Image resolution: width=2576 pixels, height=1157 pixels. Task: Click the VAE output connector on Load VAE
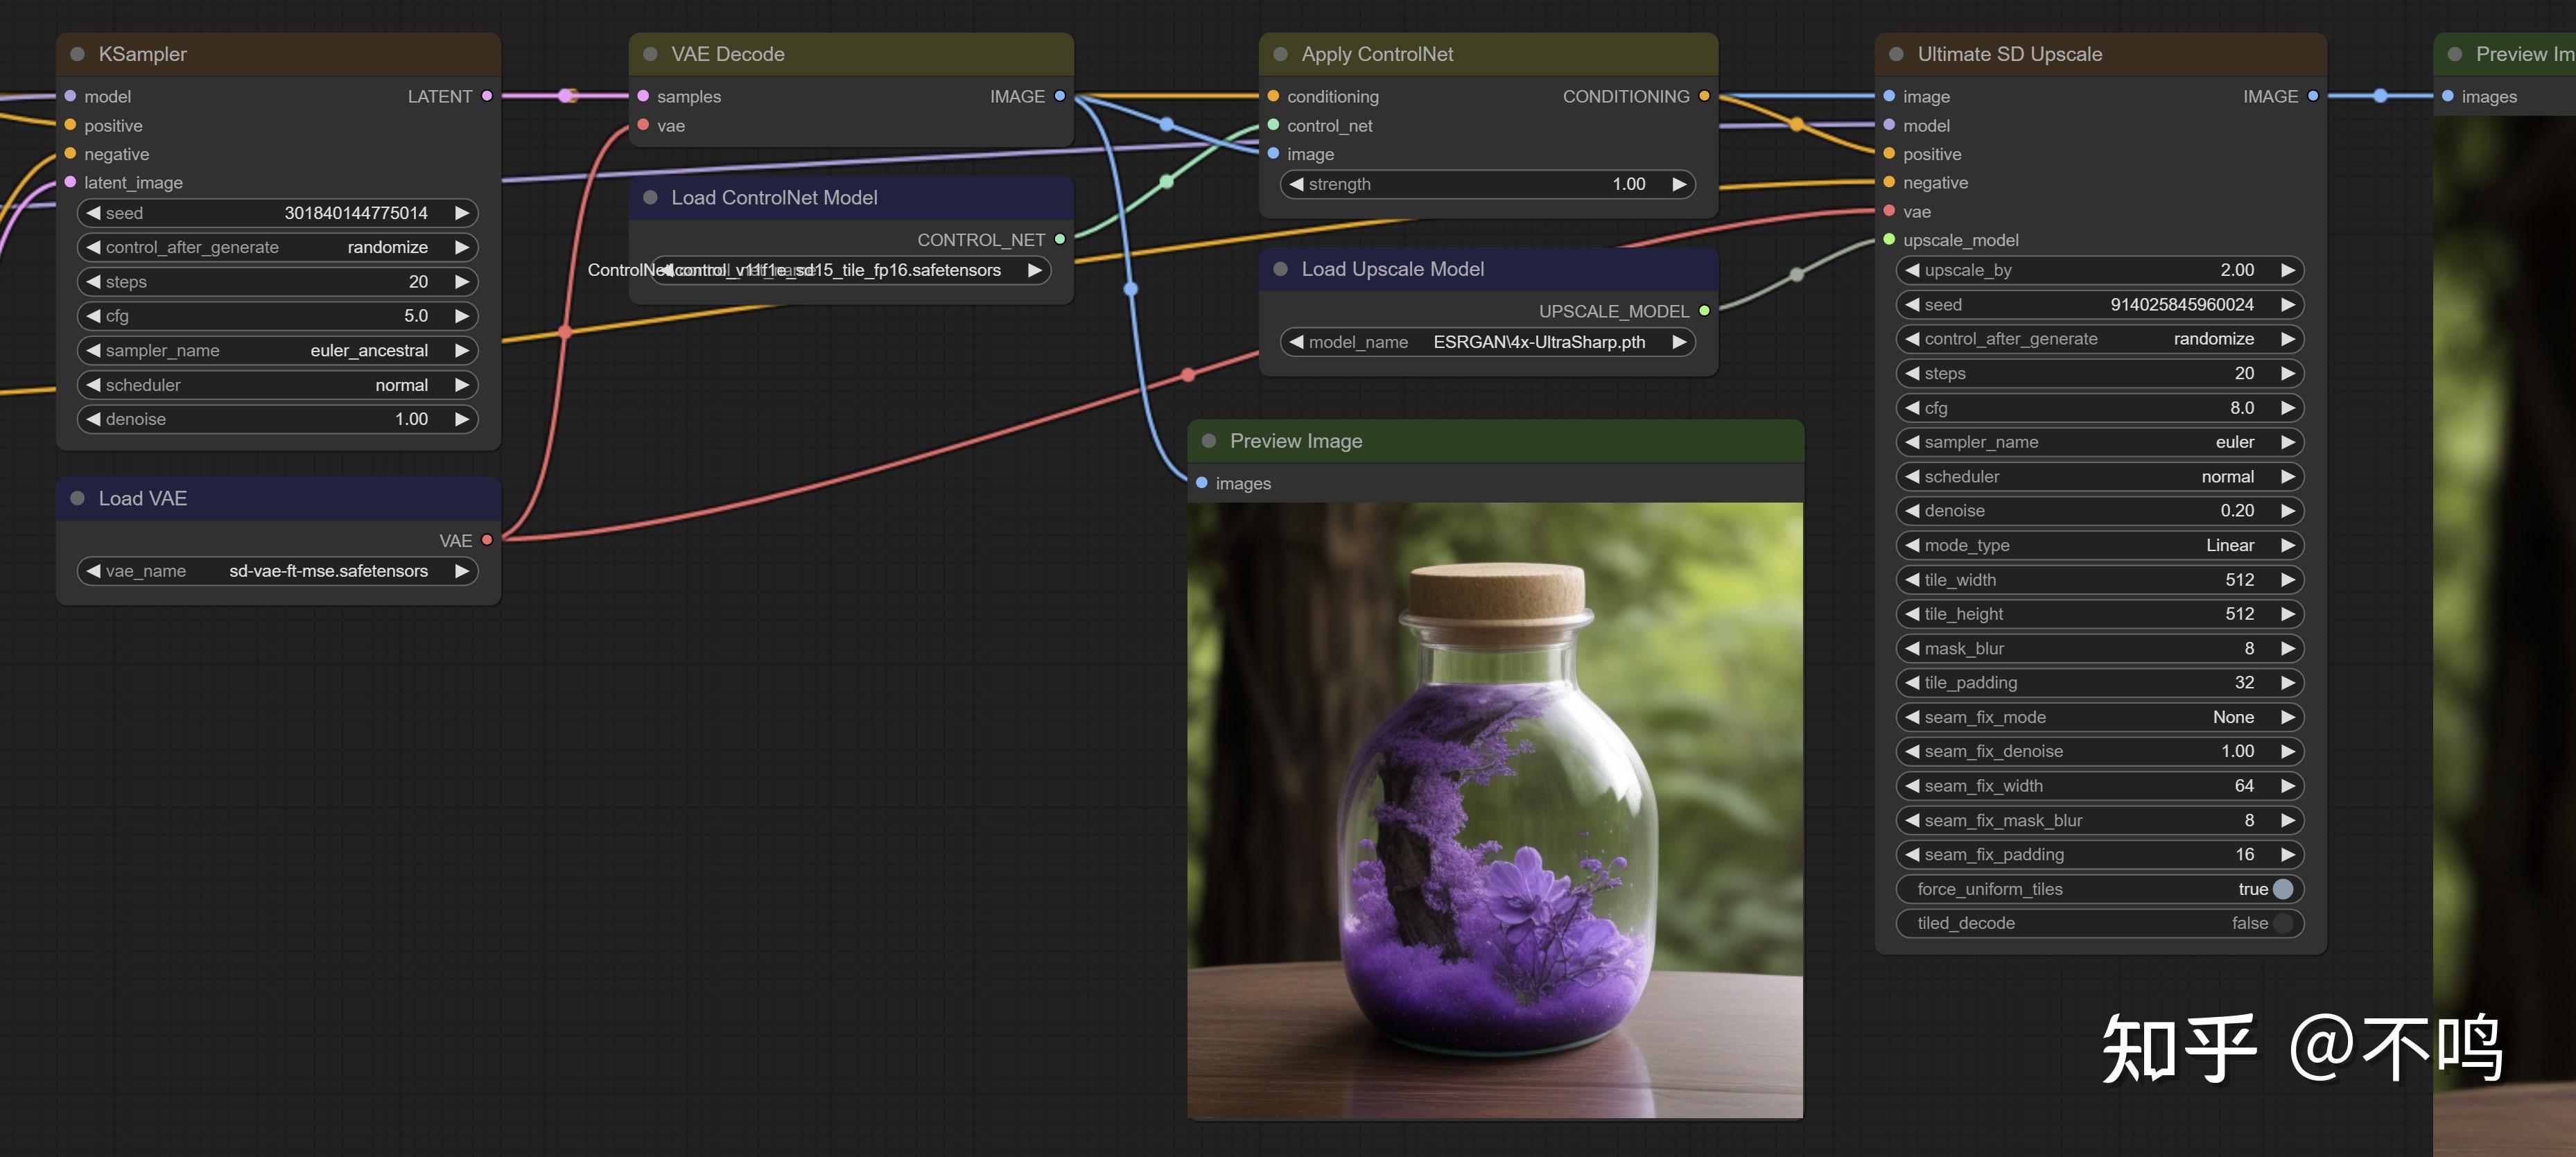(x=487, y=540)
